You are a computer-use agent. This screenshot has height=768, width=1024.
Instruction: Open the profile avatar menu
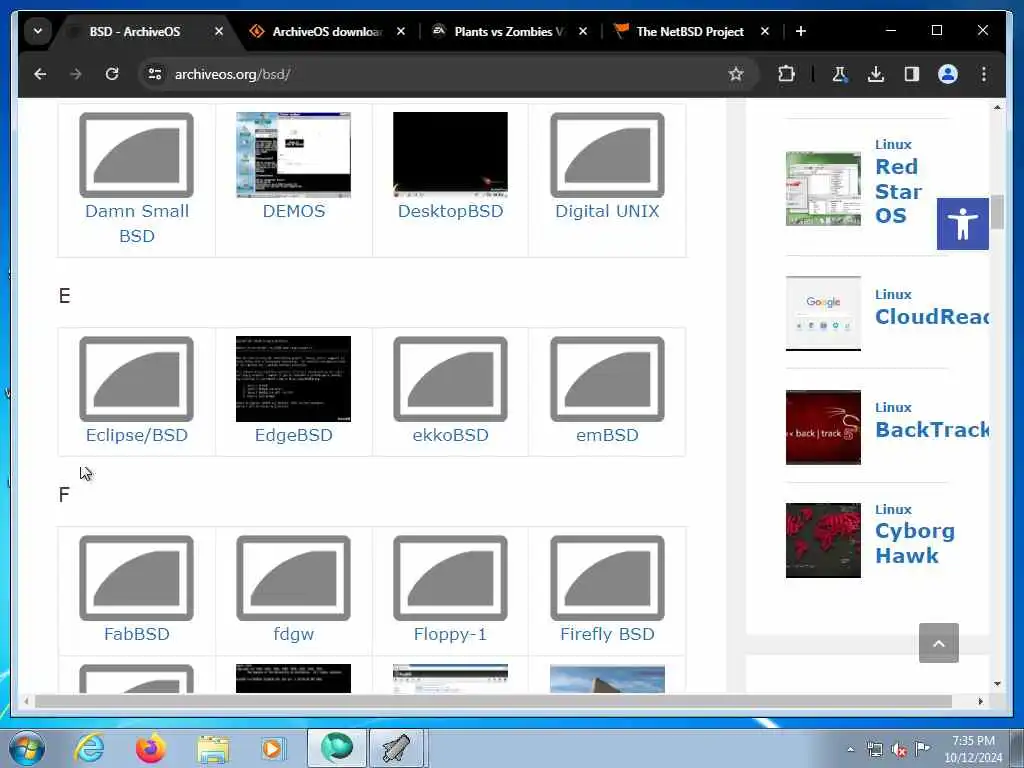(x=948, y=74)
